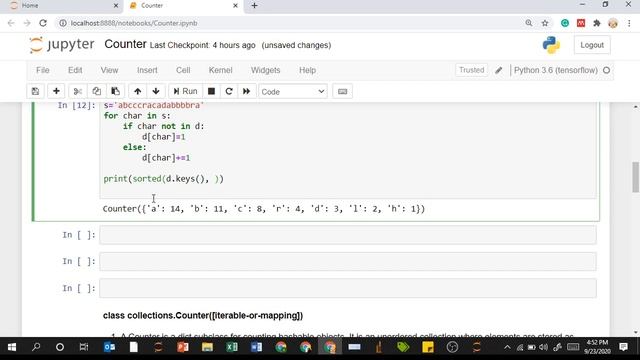Click the Jupyter logo

[x=62, y=44]
